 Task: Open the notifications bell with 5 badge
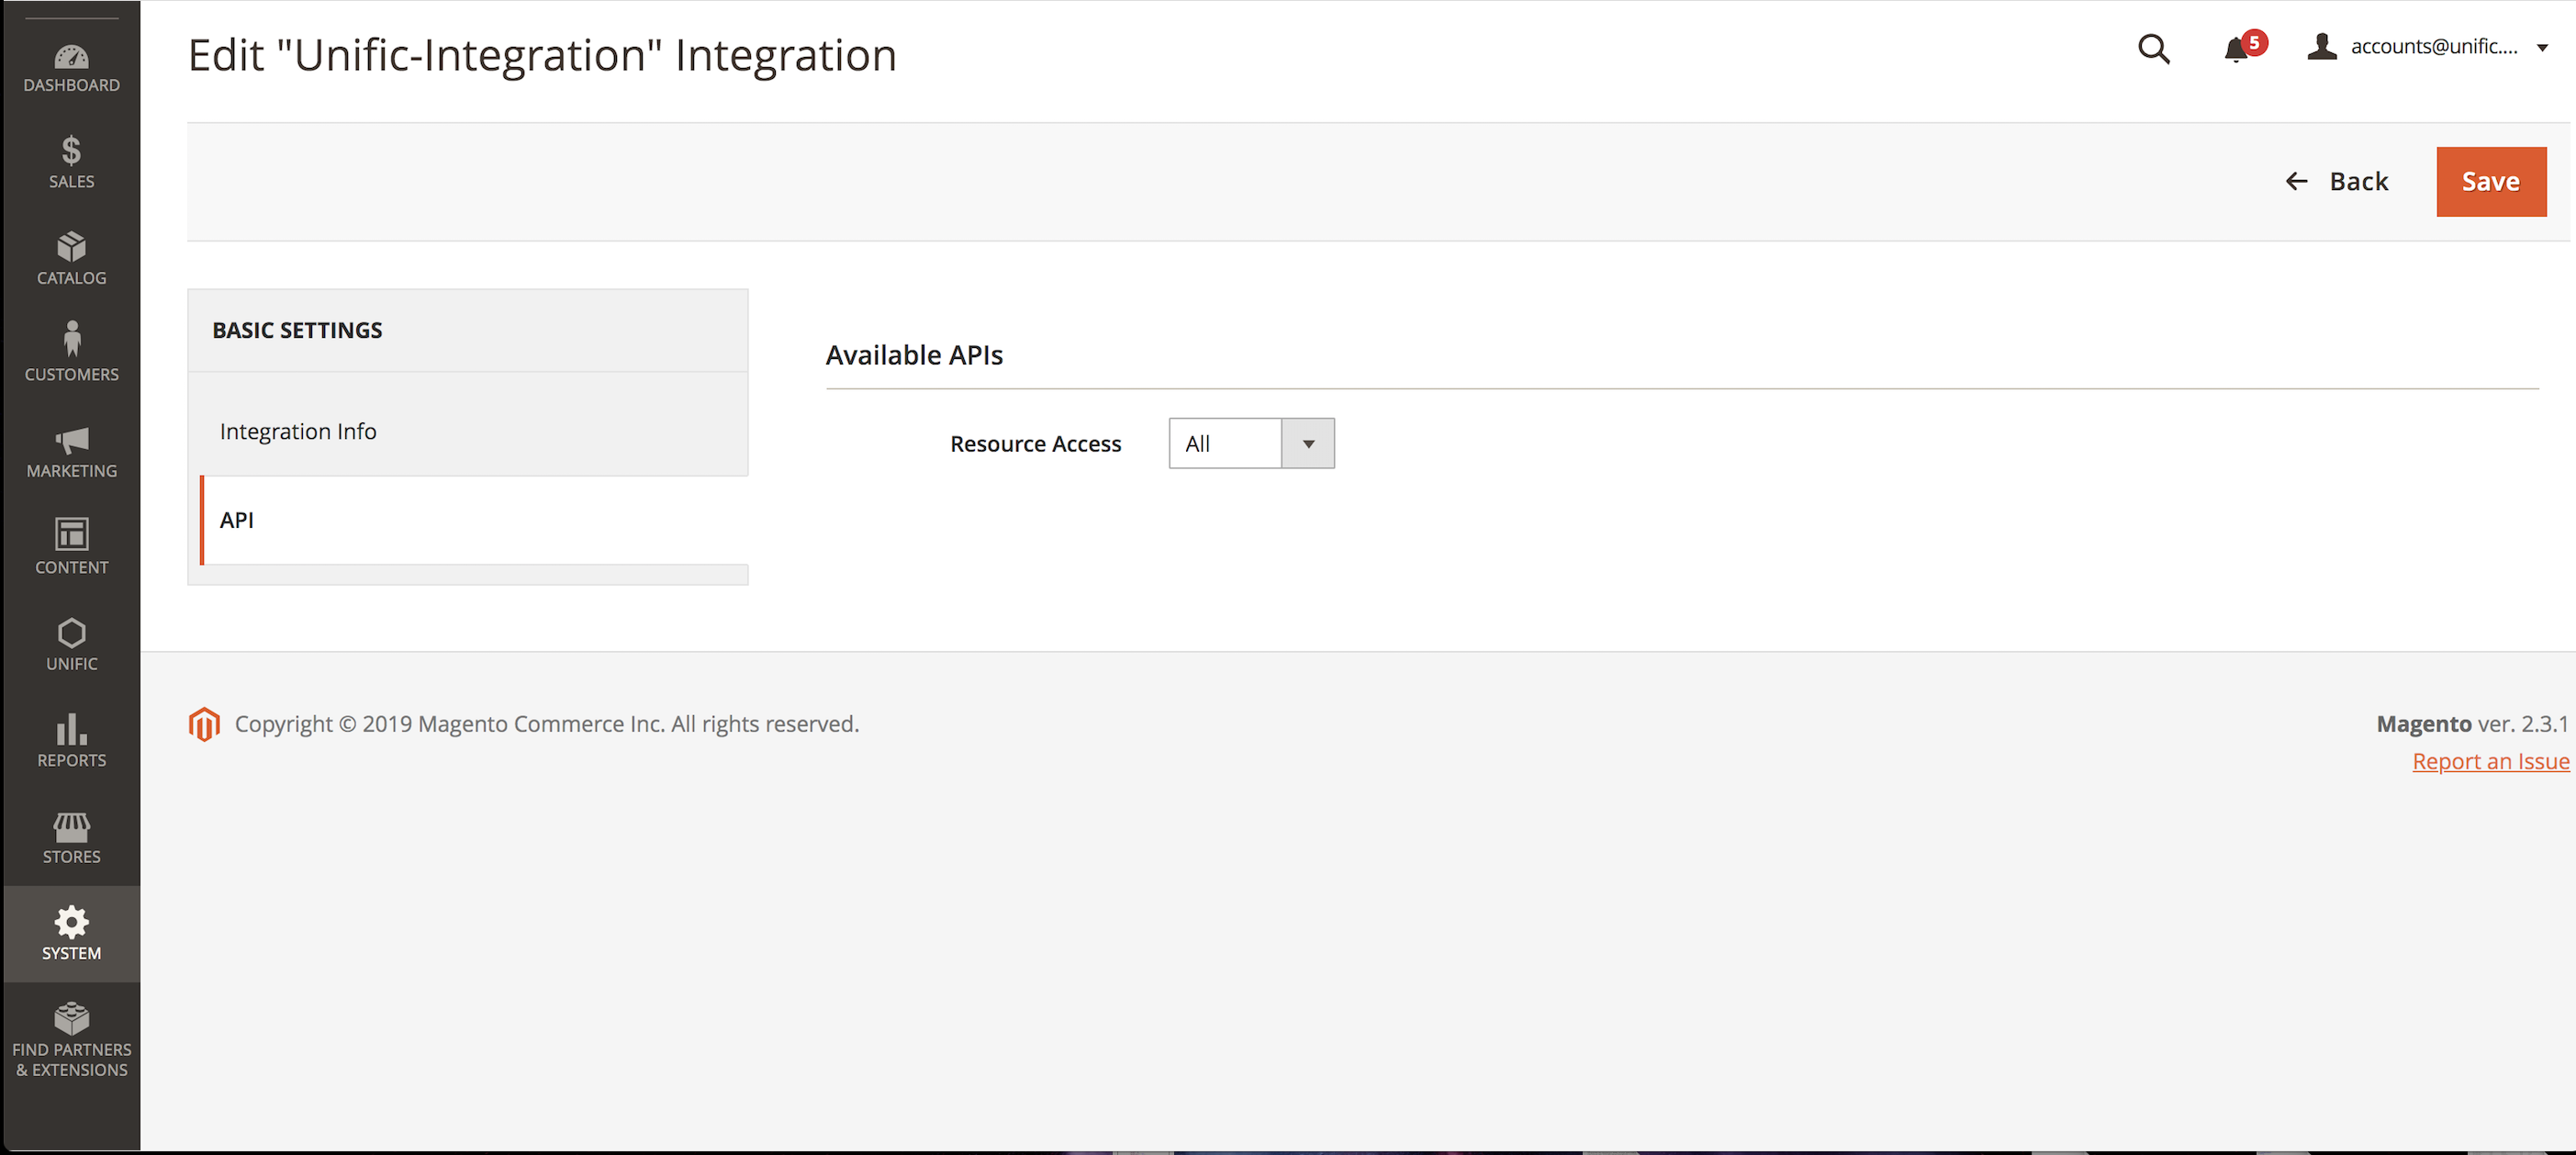pos(2243,47)
